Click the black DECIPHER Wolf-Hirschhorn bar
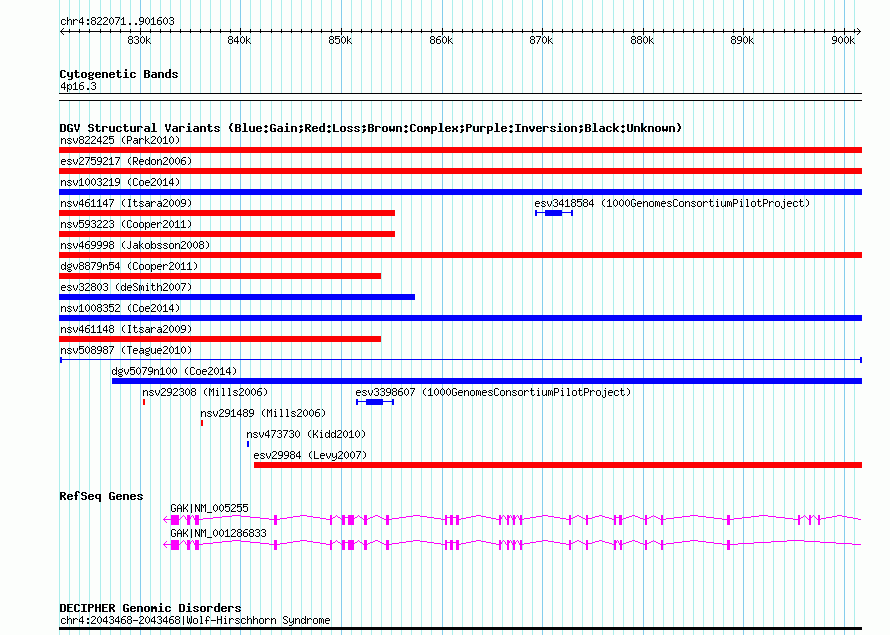 point(460,628)
